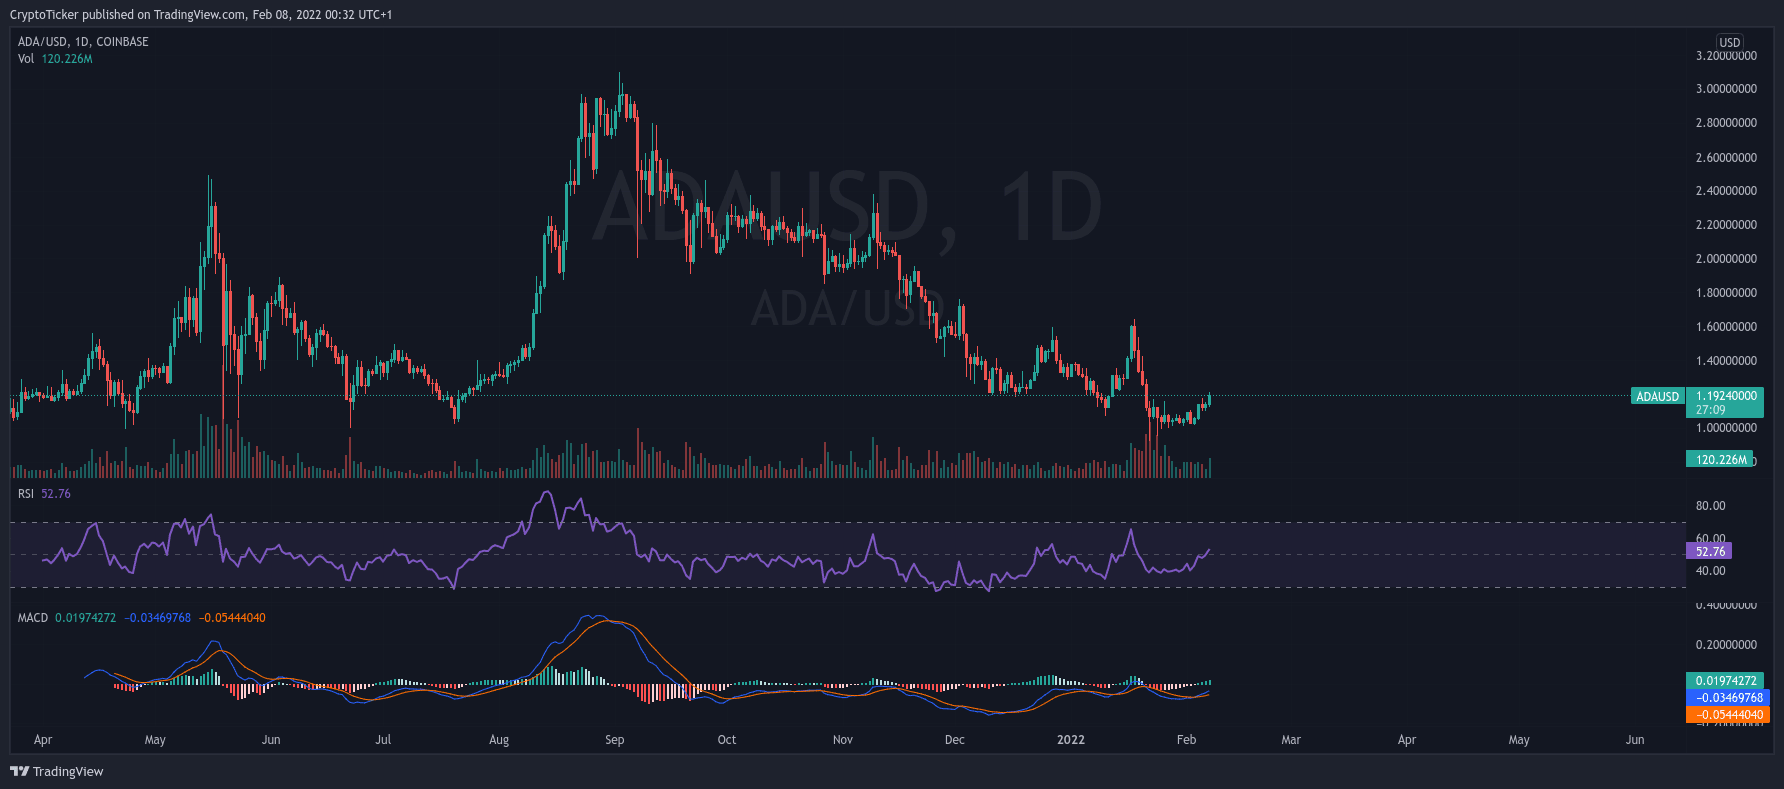Click the current price 1.19240000 label
Screen dimensions: 1784x789
coord(1726,396)
